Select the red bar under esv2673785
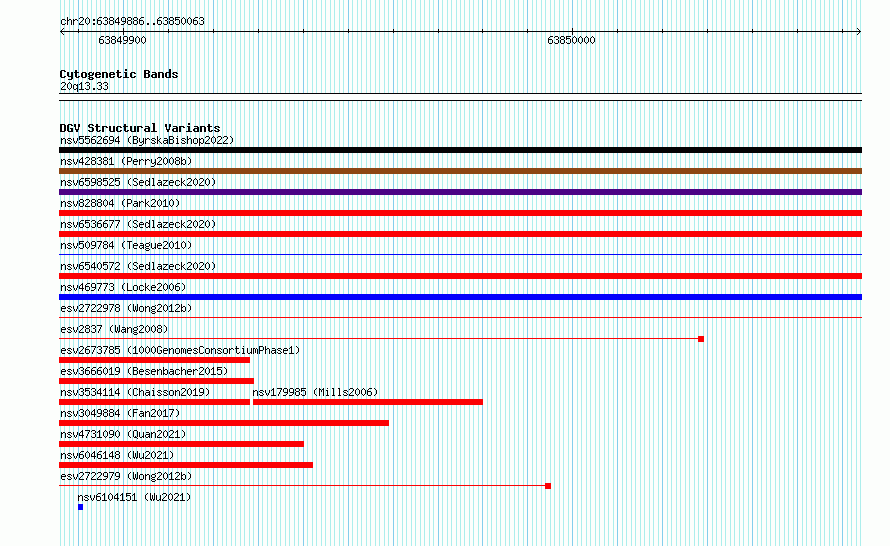Viewport: 890px width, 546px height. point(154,360)
